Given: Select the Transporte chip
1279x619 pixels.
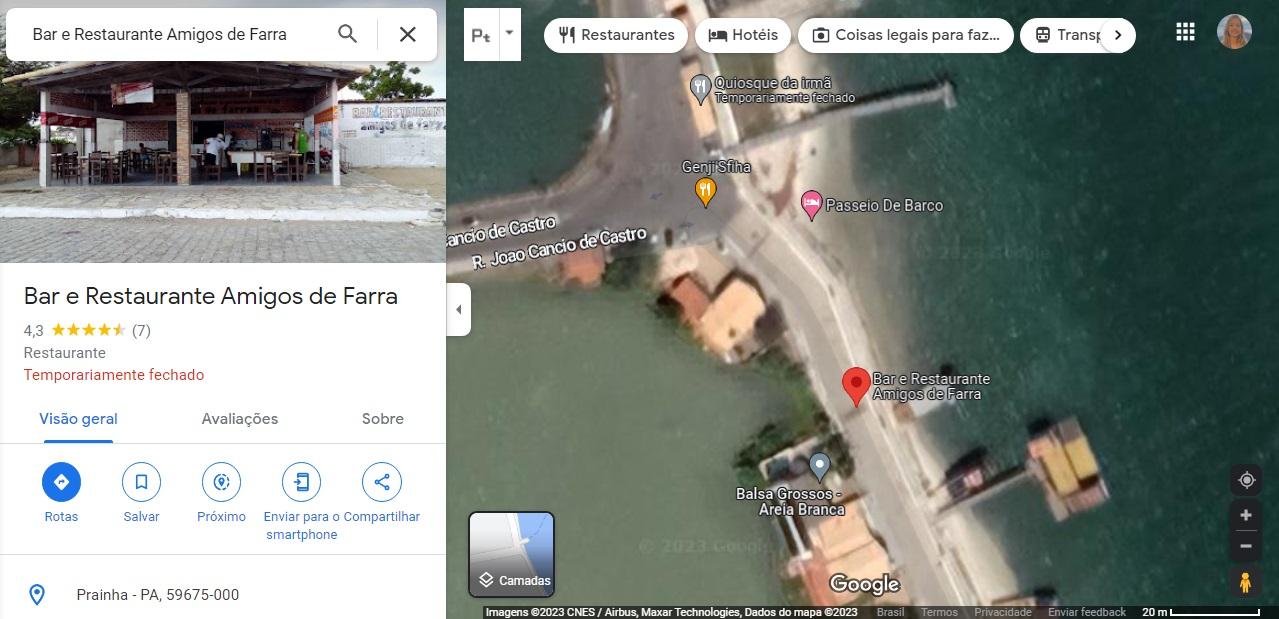Looking at the screenshot, I should [x=1066, y=35].
